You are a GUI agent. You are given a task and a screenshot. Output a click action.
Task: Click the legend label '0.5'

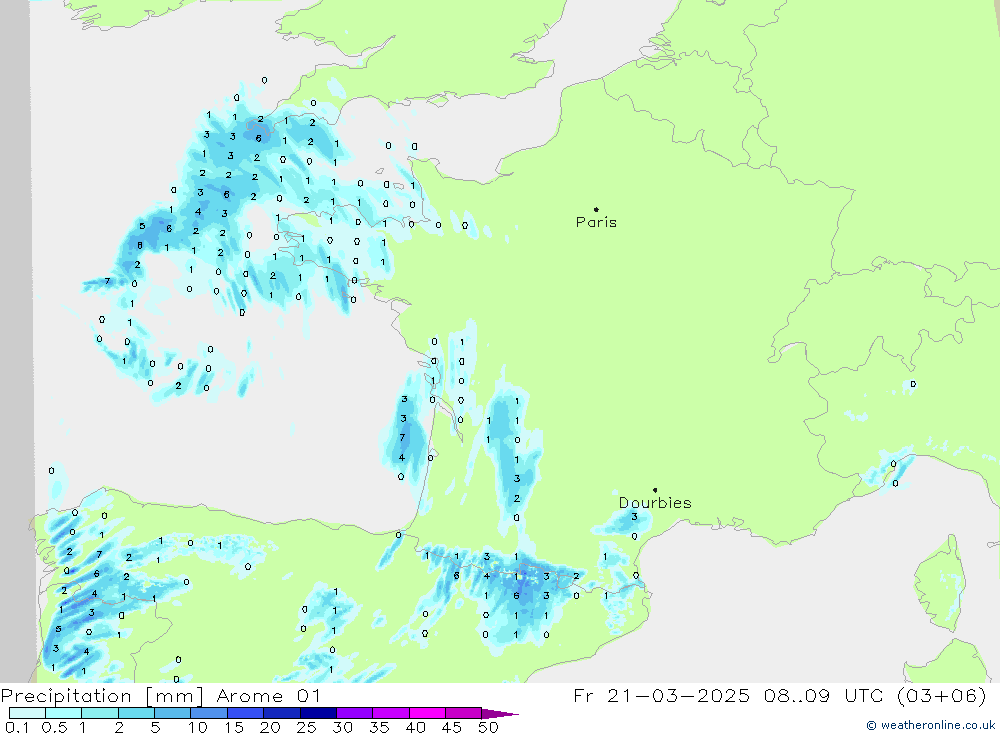pos(54,727)
